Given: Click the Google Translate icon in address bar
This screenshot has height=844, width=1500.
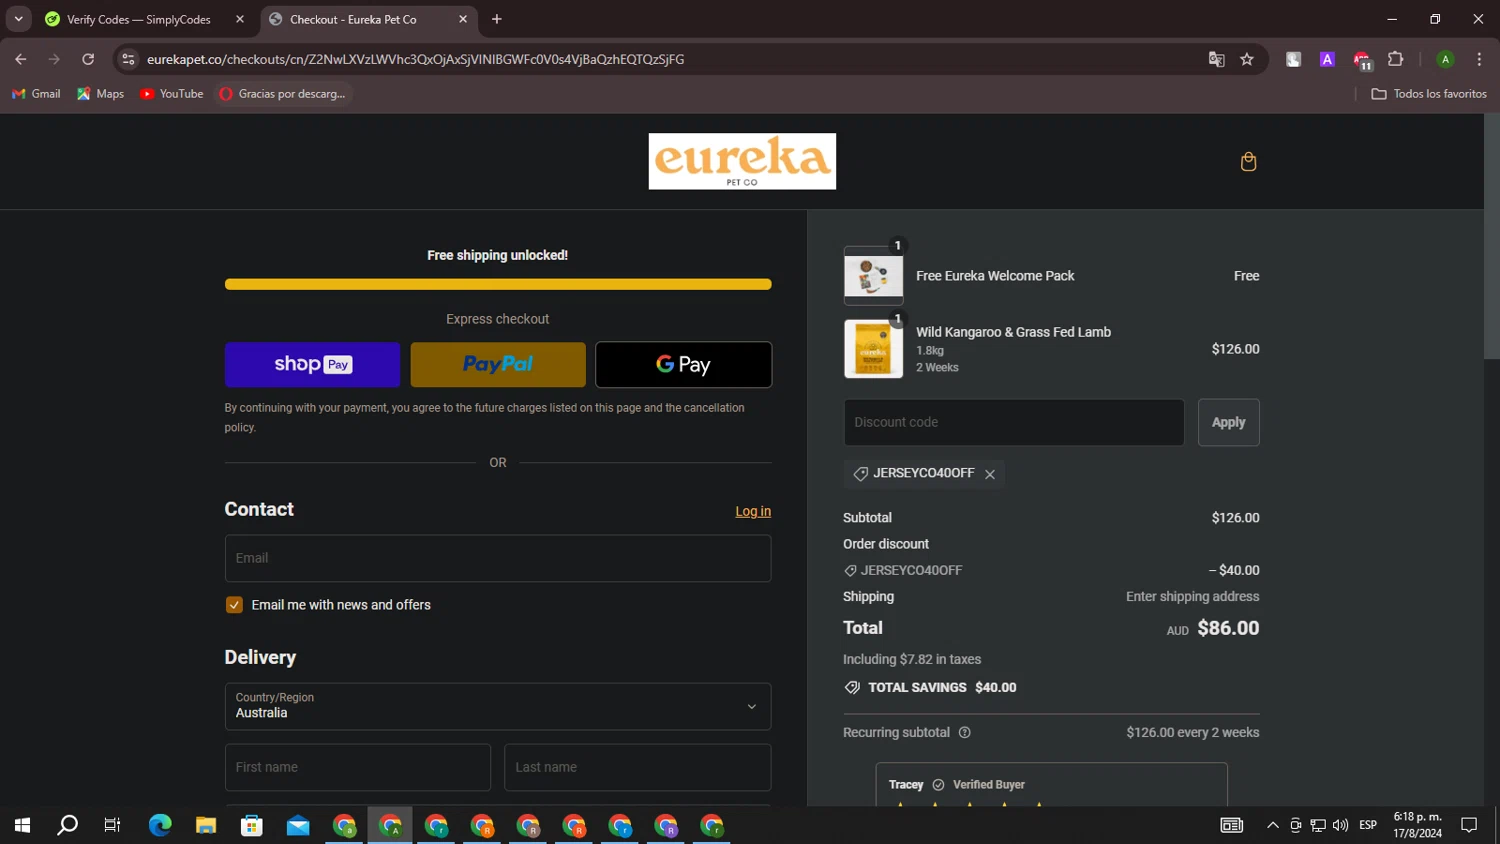Looking at the screenshot, I should click(1216, 59).
